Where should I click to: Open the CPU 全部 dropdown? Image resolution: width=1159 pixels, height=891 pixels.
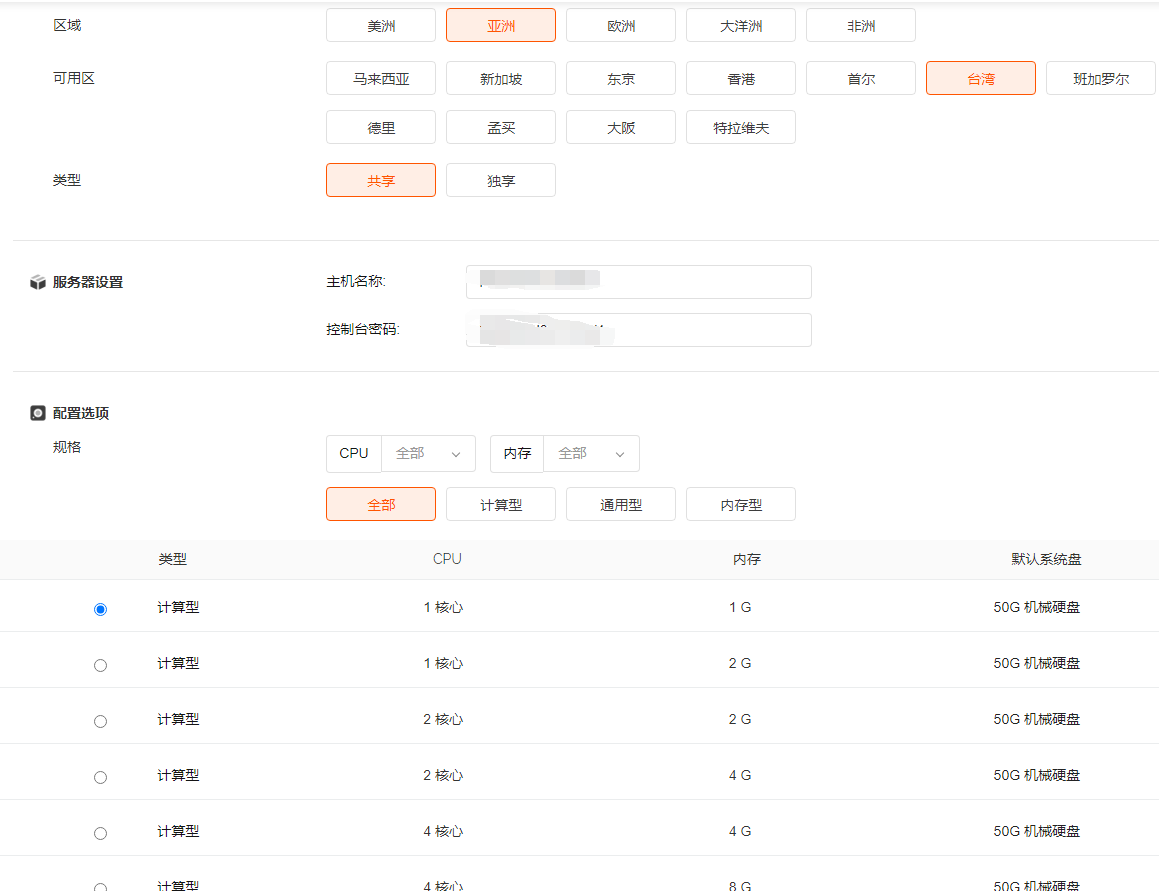click(428, 454)
